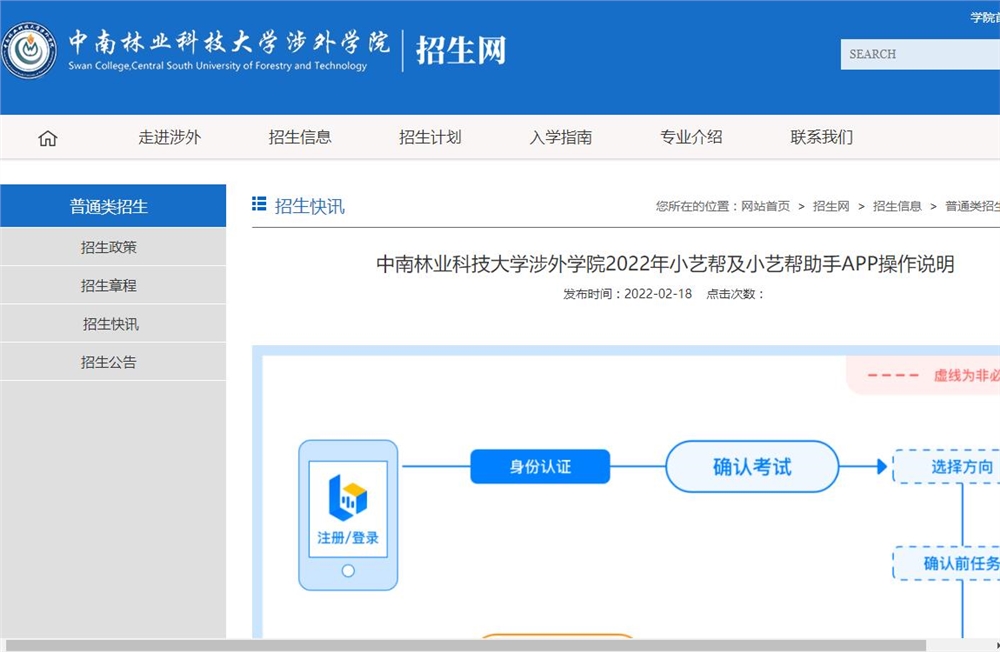
Task: Click 招生网 breadcrumb link
Action: 831,206
